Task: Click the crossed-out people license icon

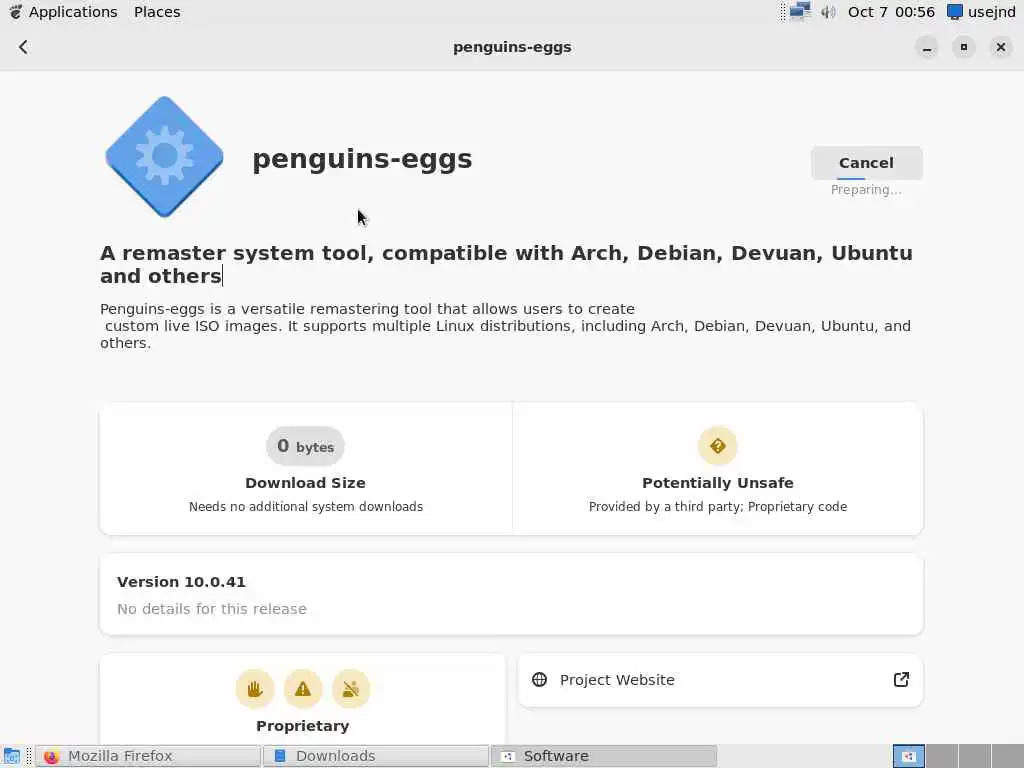Action: [x=351, y=688]
